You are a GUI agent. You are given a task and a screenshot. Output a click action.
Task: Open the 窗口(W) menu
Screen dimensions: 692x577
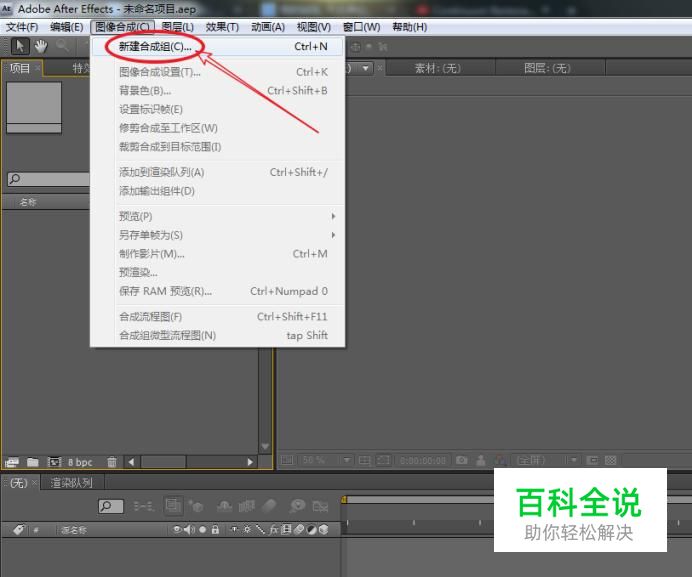[x=361, y=27]
